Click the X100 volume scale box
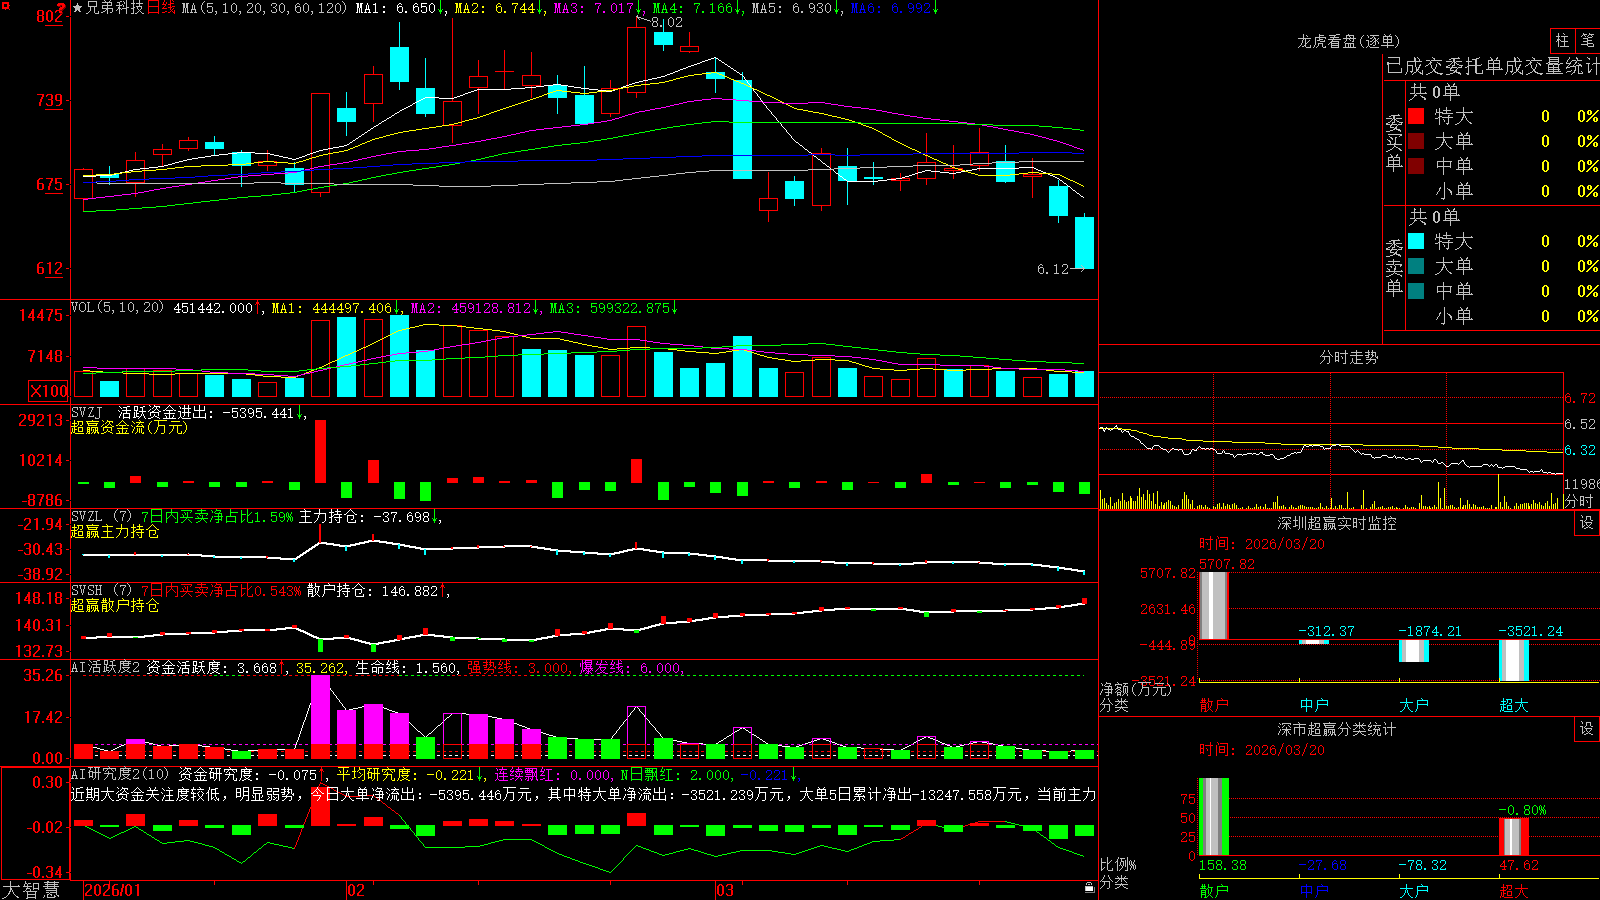The width and height of the screenshot is (1600, 900). pyautogui.click(x=49, y=391)
